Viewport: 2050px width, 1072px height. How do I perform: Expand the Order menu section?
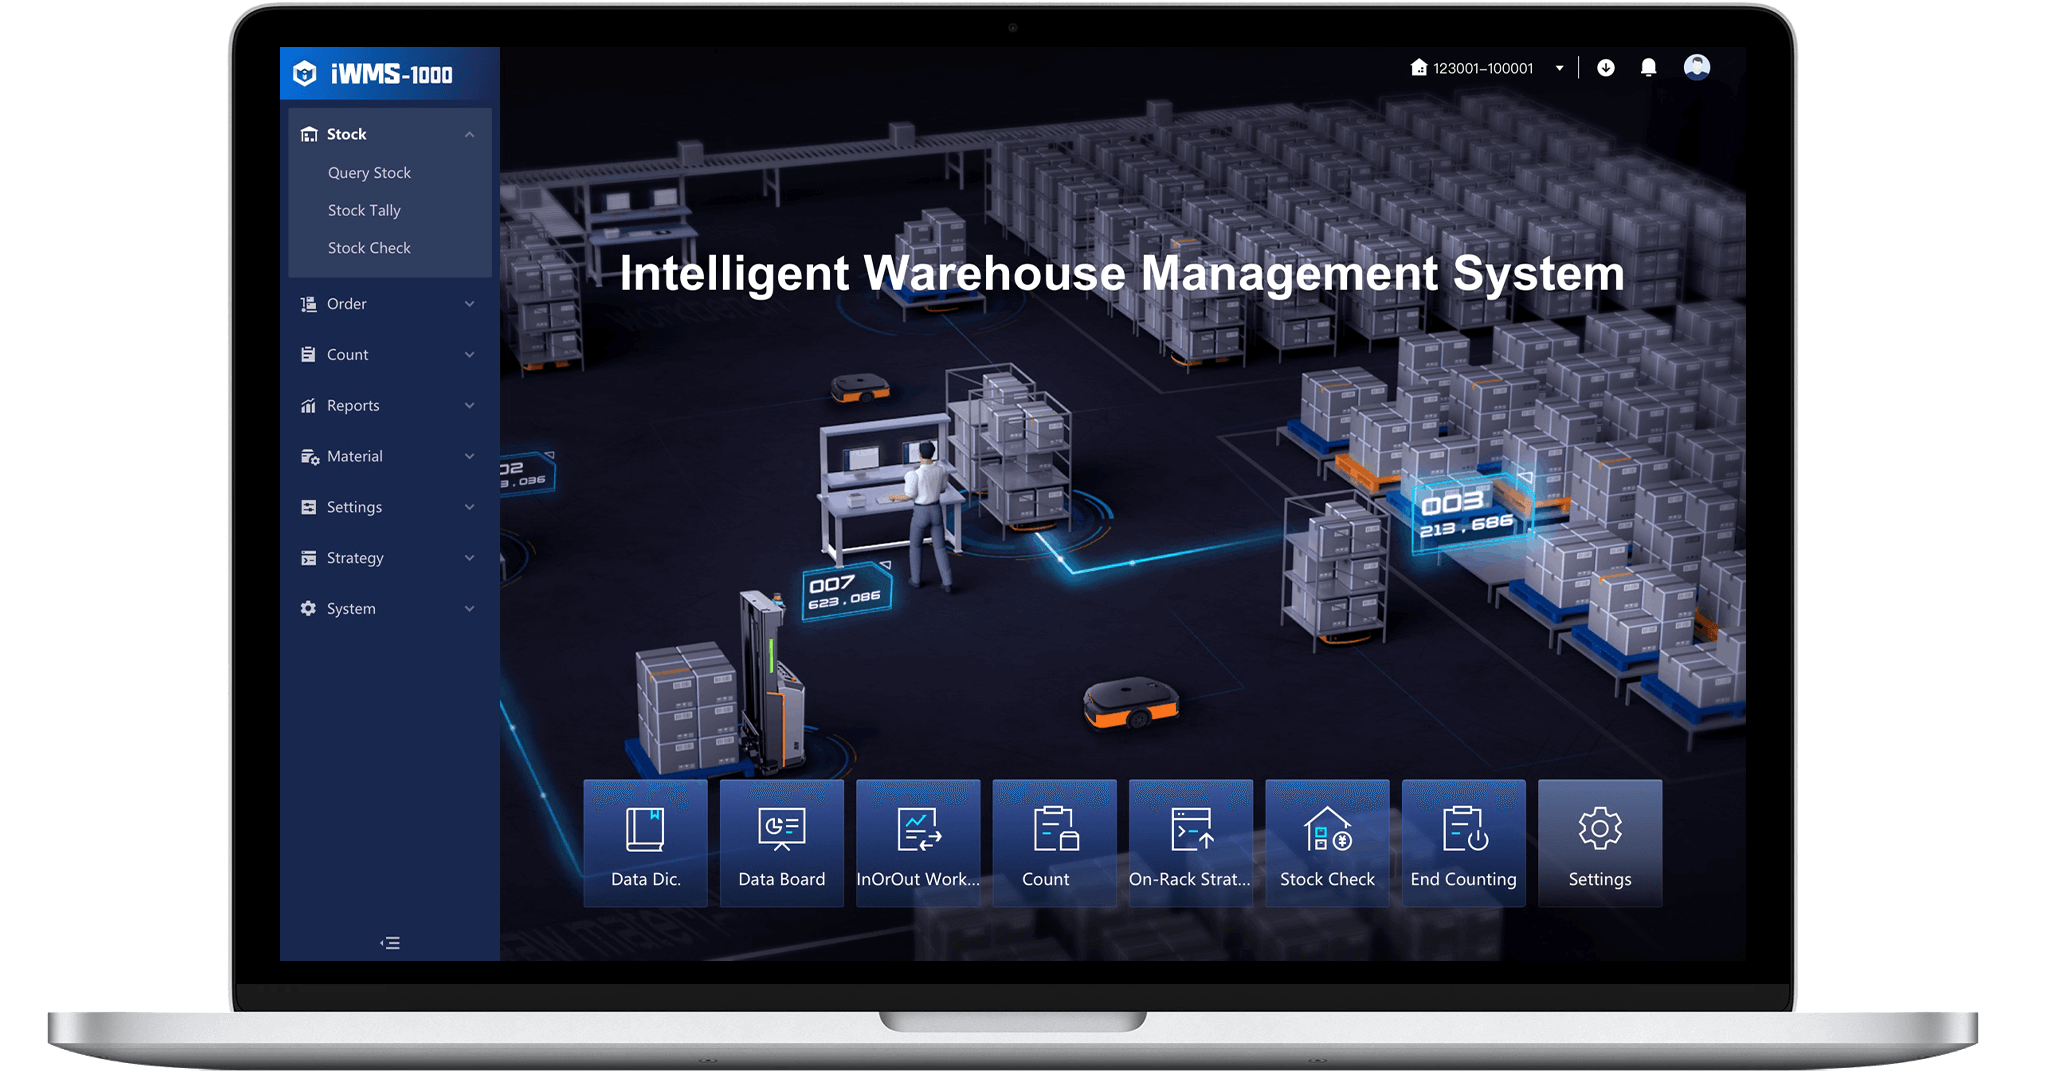click(x=389, y=304)
